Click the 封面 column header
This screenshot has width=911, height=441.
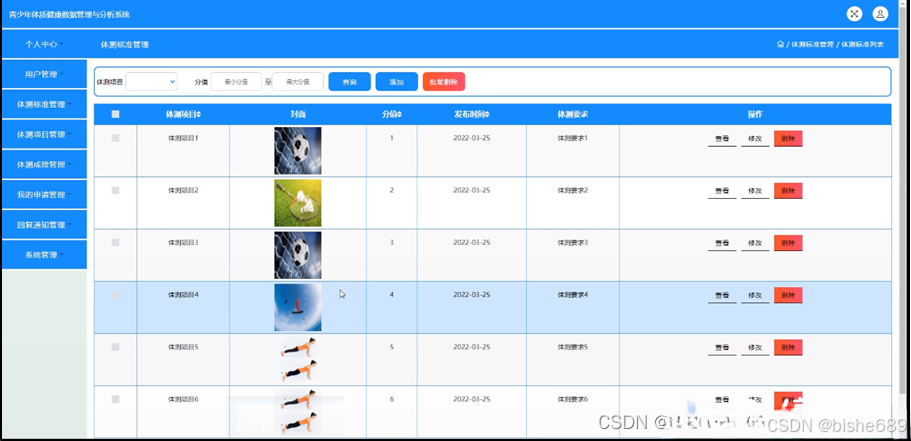297,114
